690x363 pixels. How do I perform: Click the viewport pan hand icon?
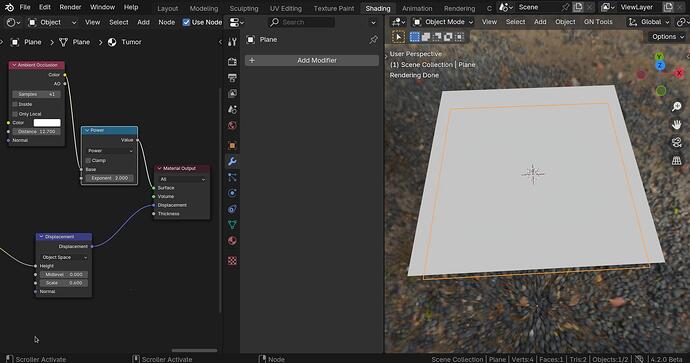[x=677, y=125]
